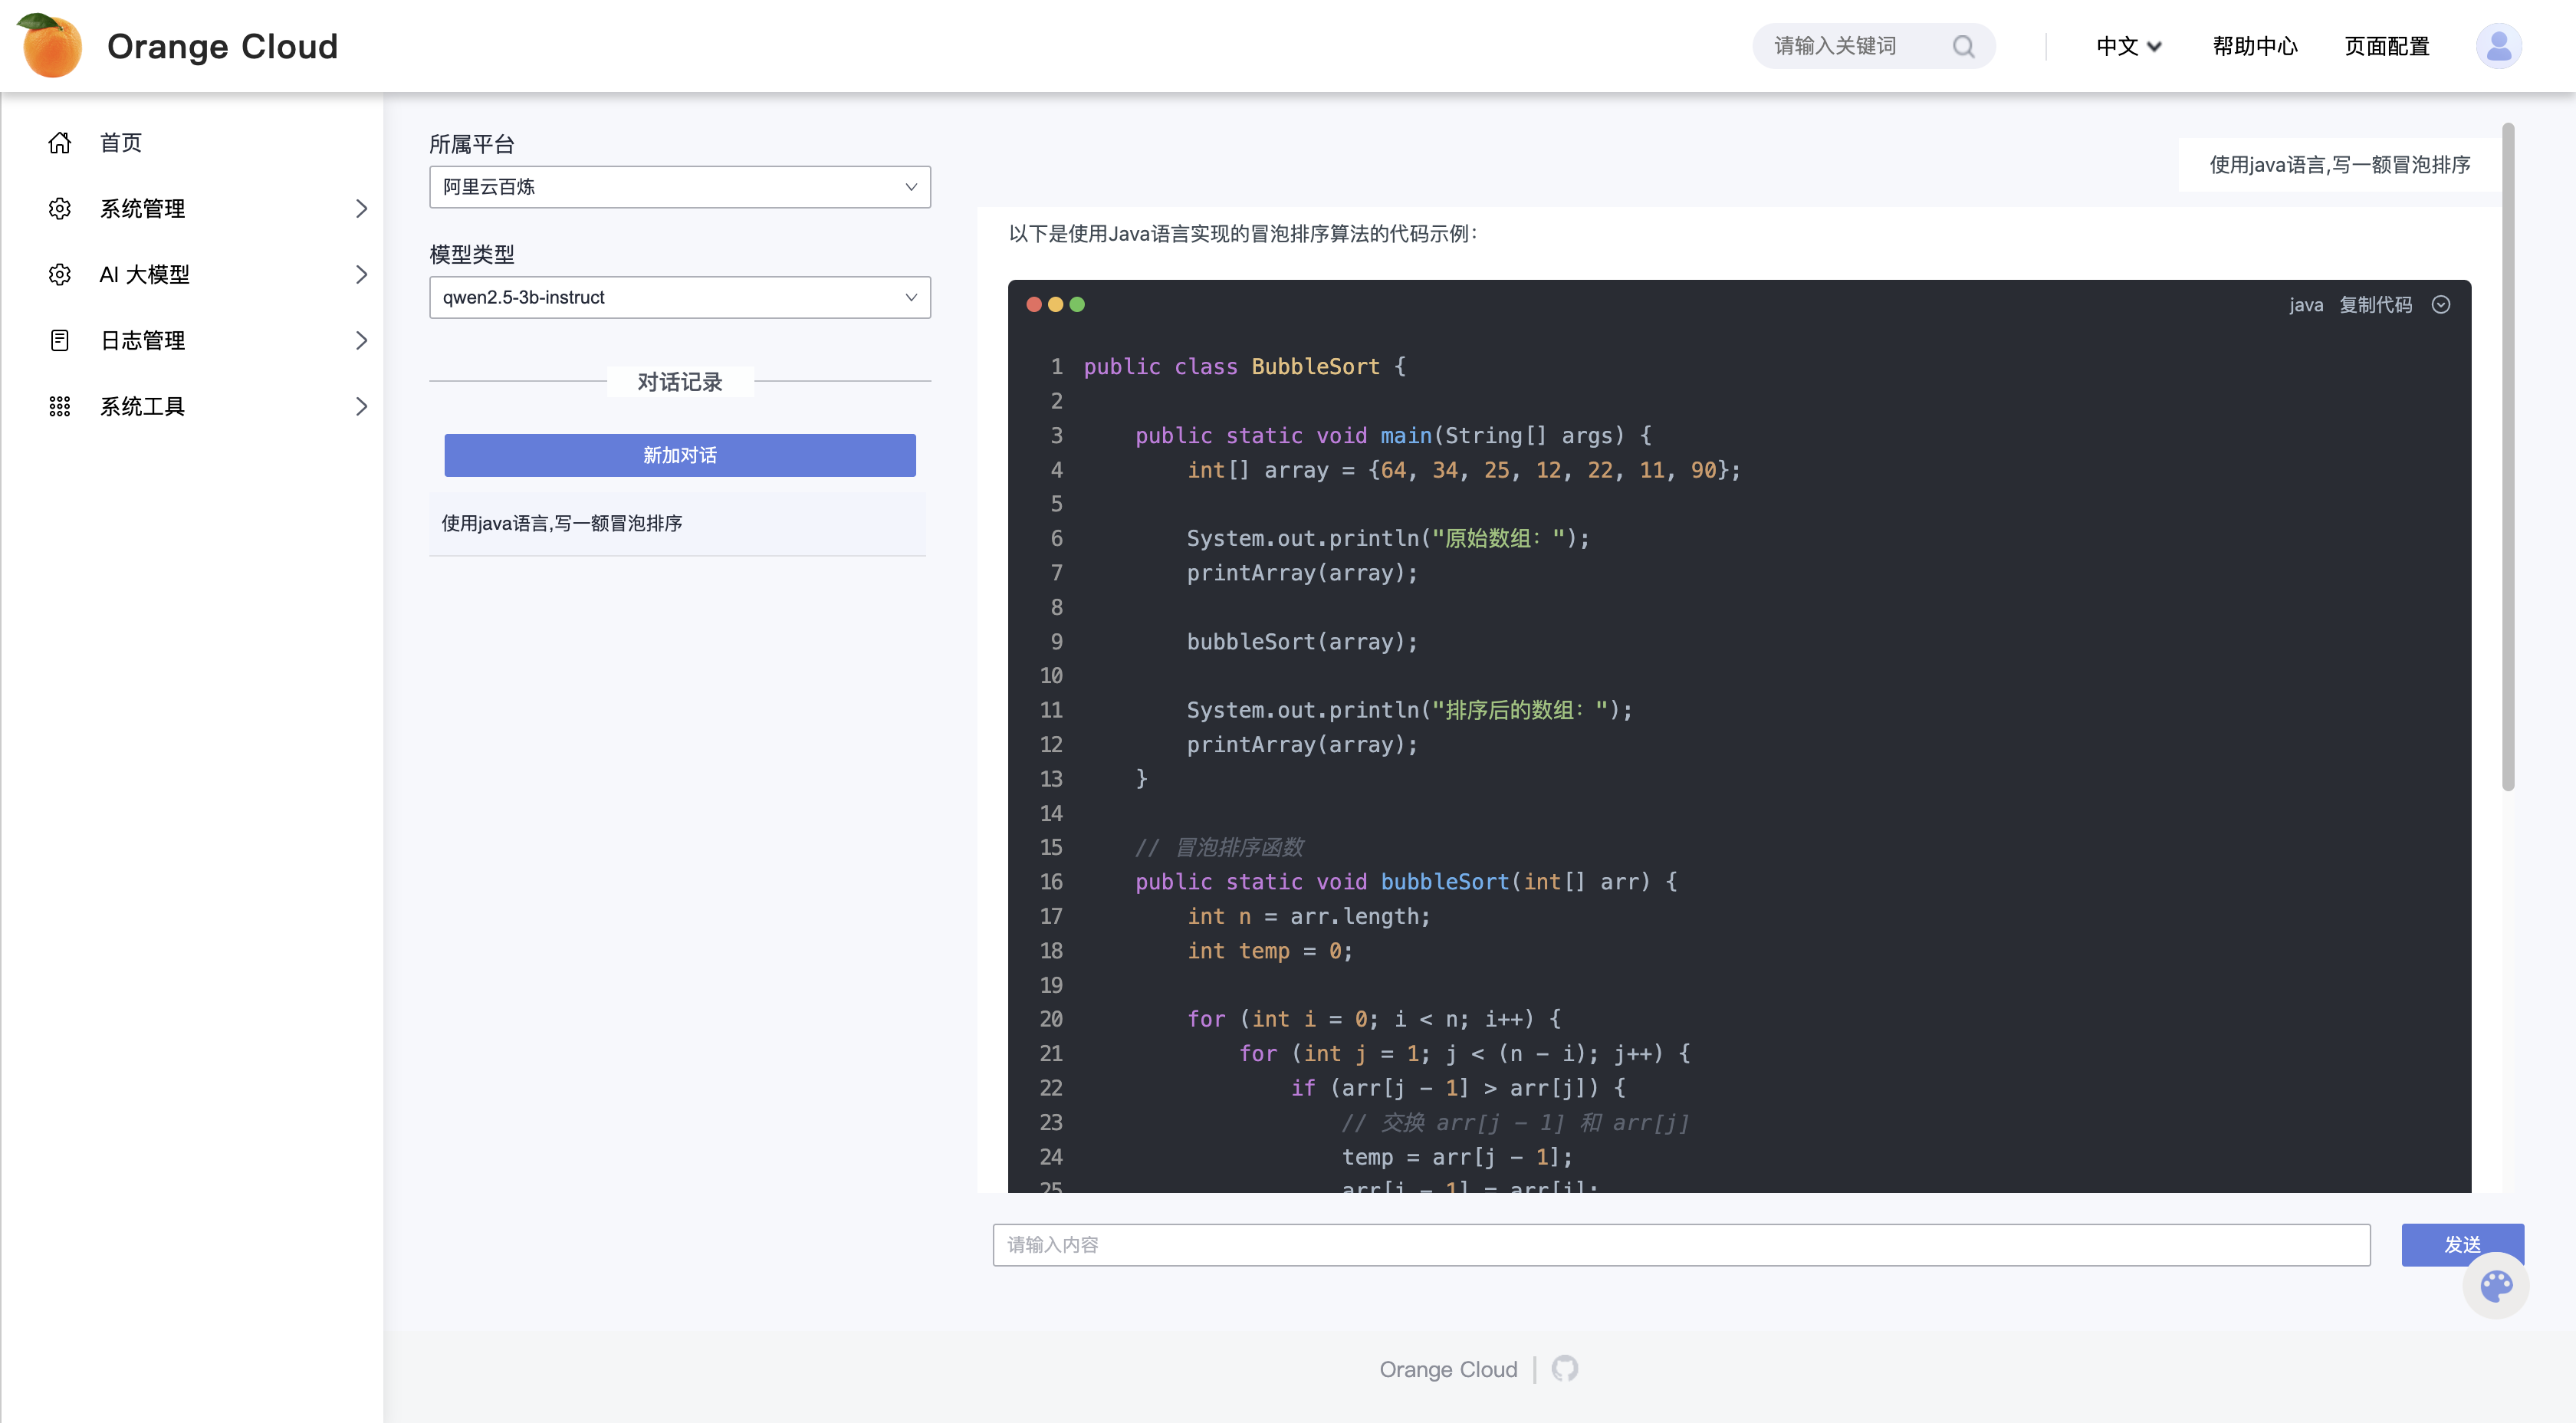
Task: Open 帮助中心 in the top bar
Action: click(x=2255, y=46)
